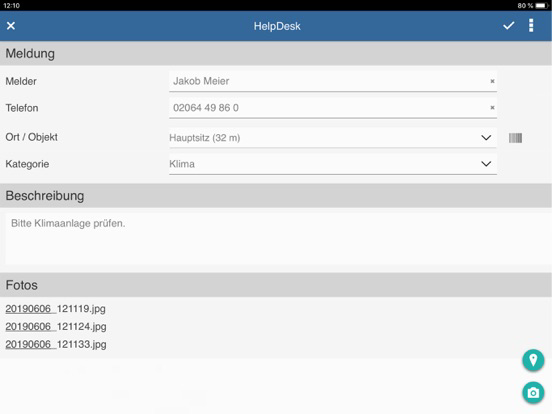Edit the Telefon number input field
The width and height of the screenshot is (552, 414).
(x=333, y=108)
